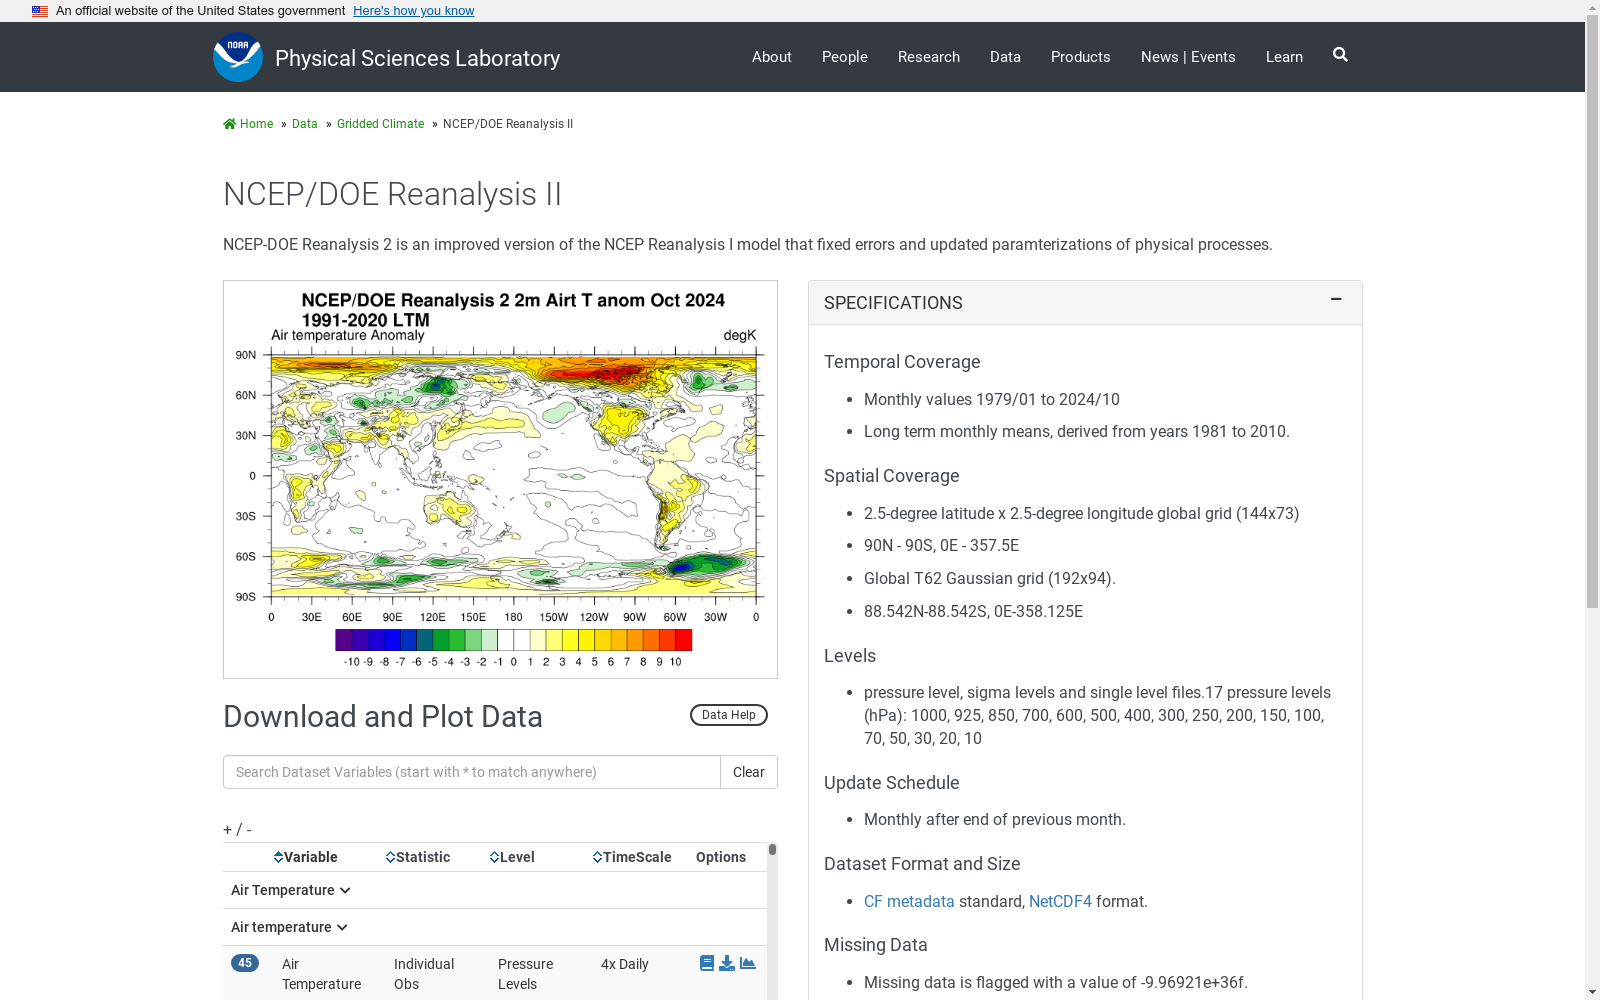Go to Data breadcrumb link
This screenshot has height=1000, width=1600.
pos(305,124)
